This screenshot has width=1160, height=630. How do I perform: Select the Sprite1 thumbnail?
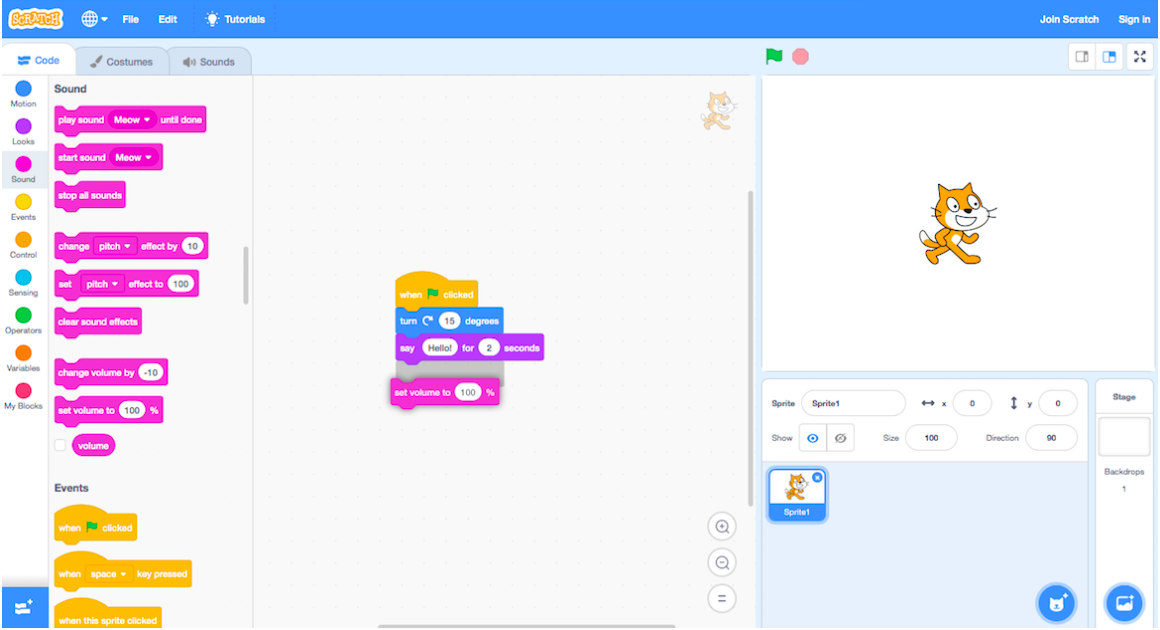[x=797, y=495]
